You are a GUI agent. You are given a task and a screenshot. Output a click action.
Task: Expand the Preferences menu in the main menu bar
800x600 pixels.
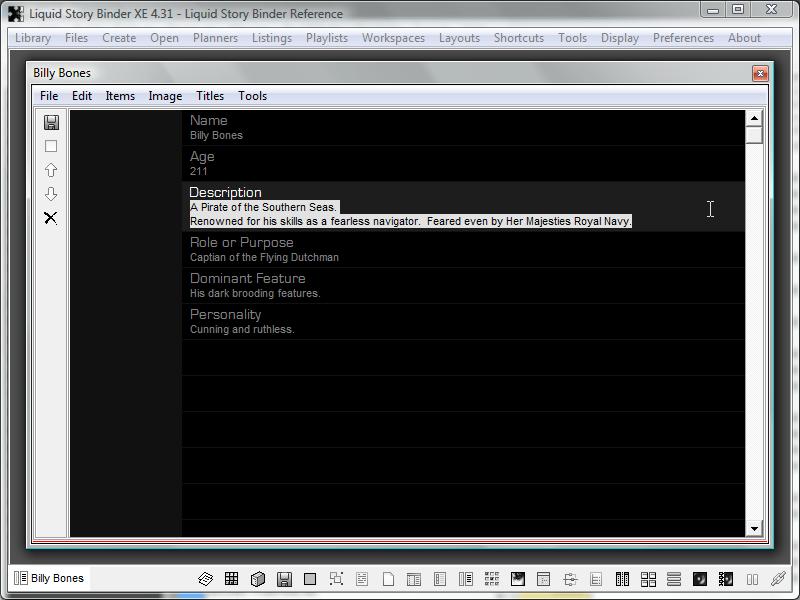(683, 38)
